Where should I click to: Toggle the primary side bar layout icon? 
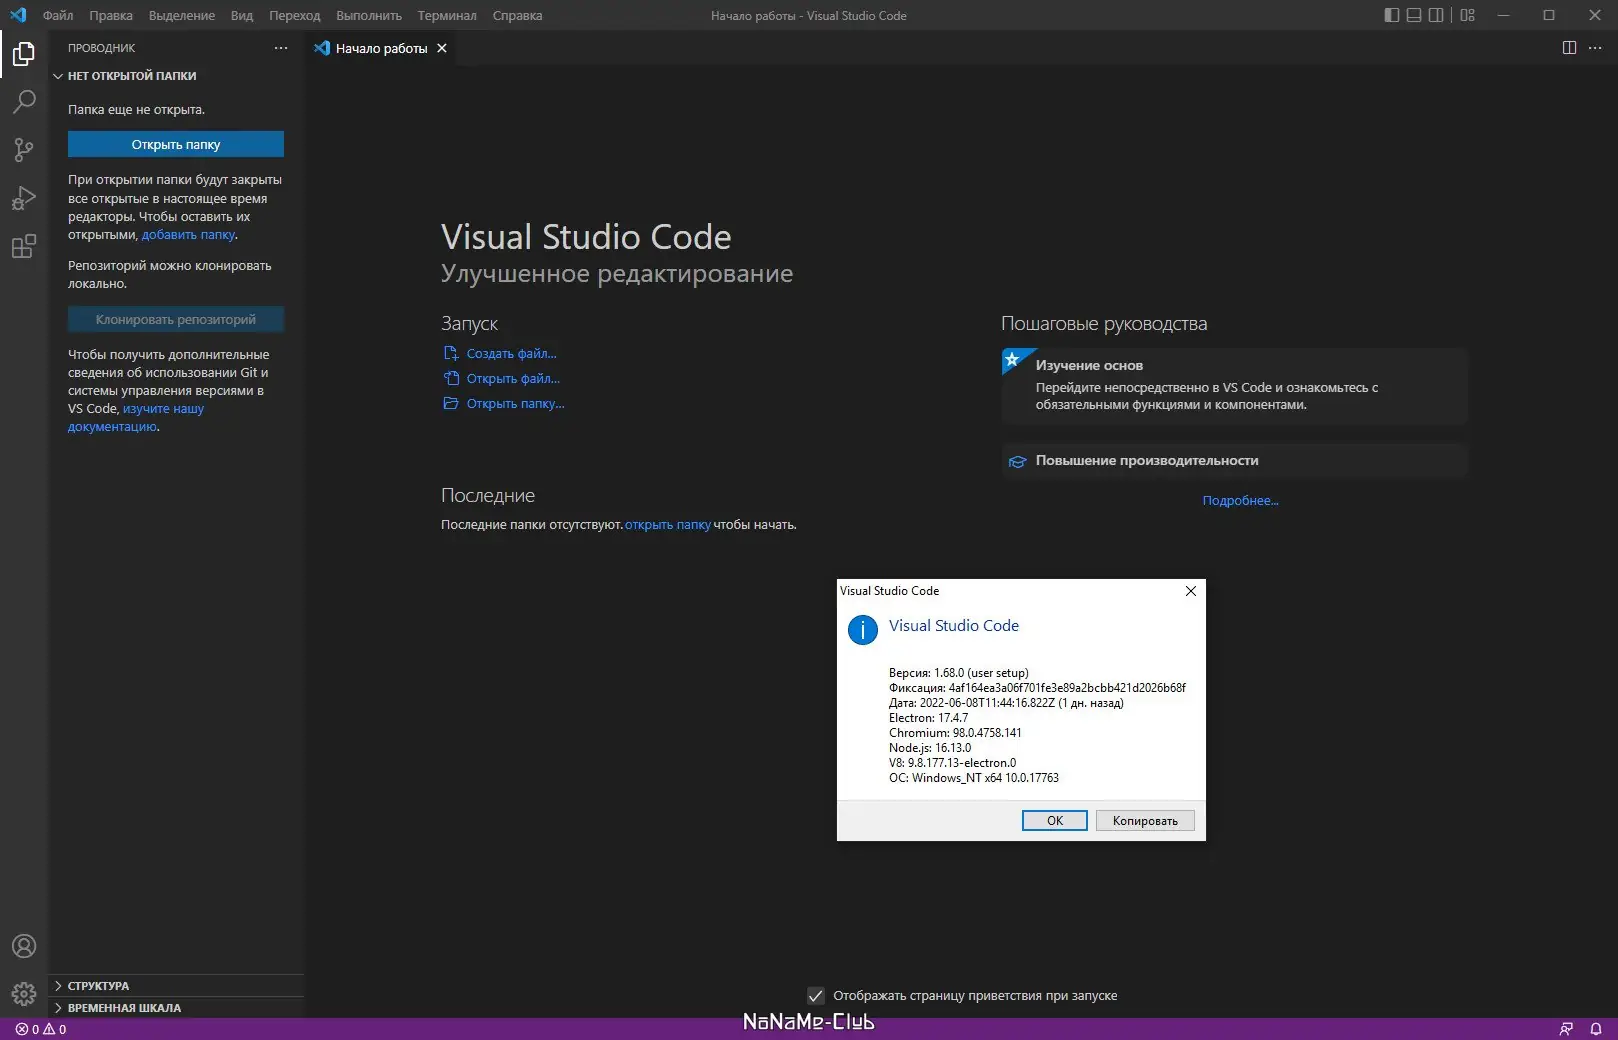coord(1392,15)
